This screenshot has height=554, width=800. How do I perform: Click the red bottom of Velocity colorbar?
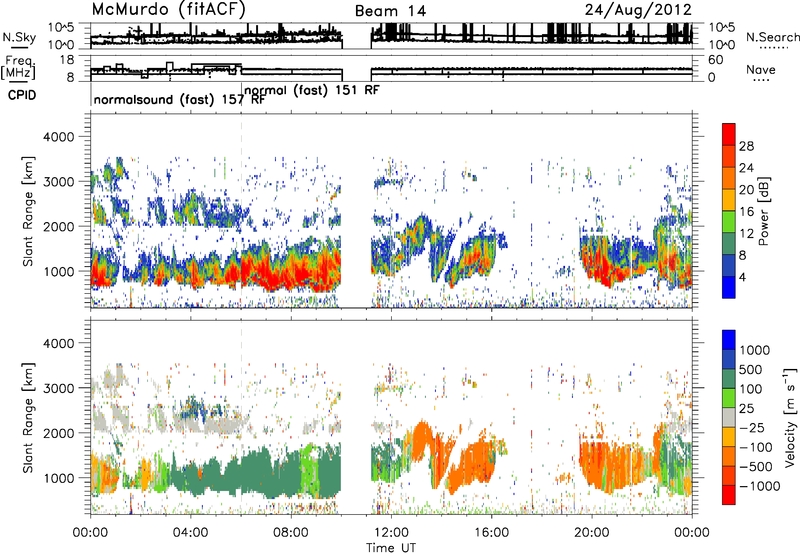click(729, 495)
